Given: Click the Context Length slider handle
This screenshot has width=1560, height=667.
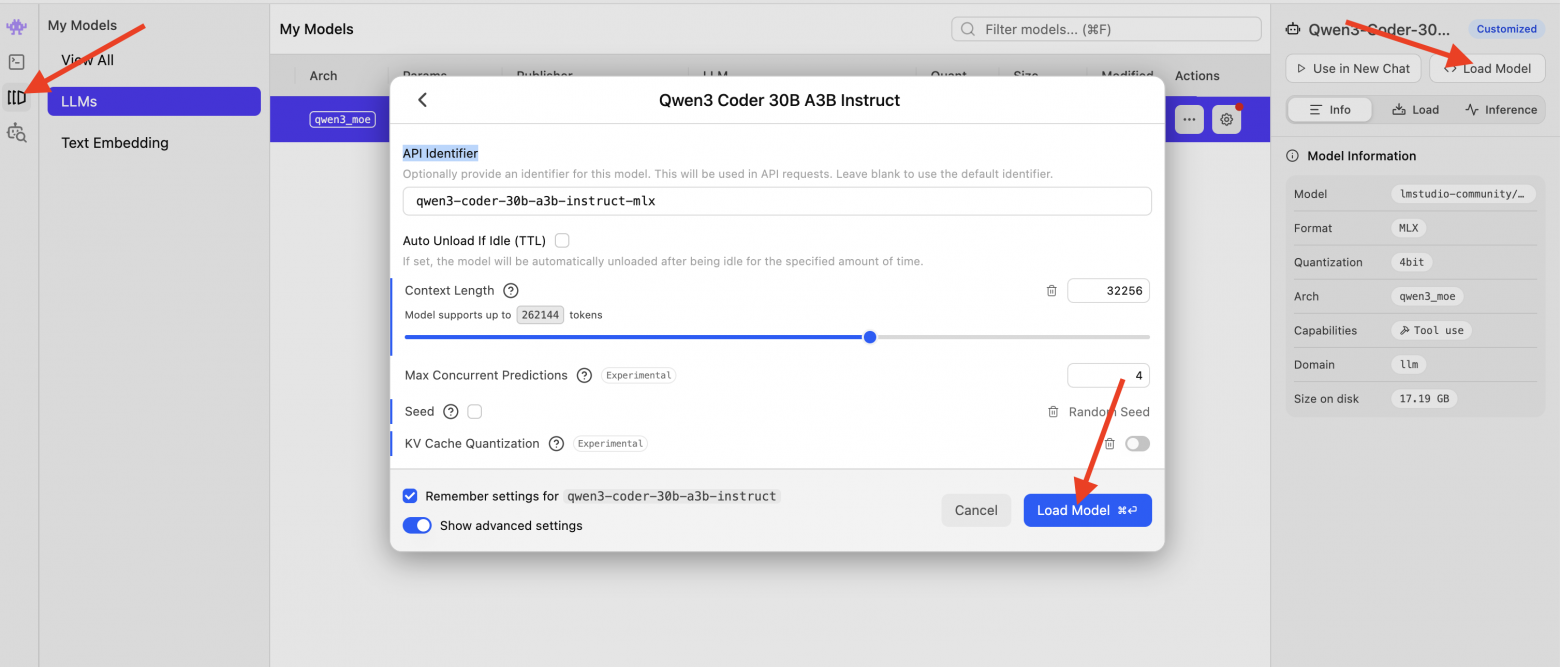Looking at the screenshot, I should coord(870,337).
